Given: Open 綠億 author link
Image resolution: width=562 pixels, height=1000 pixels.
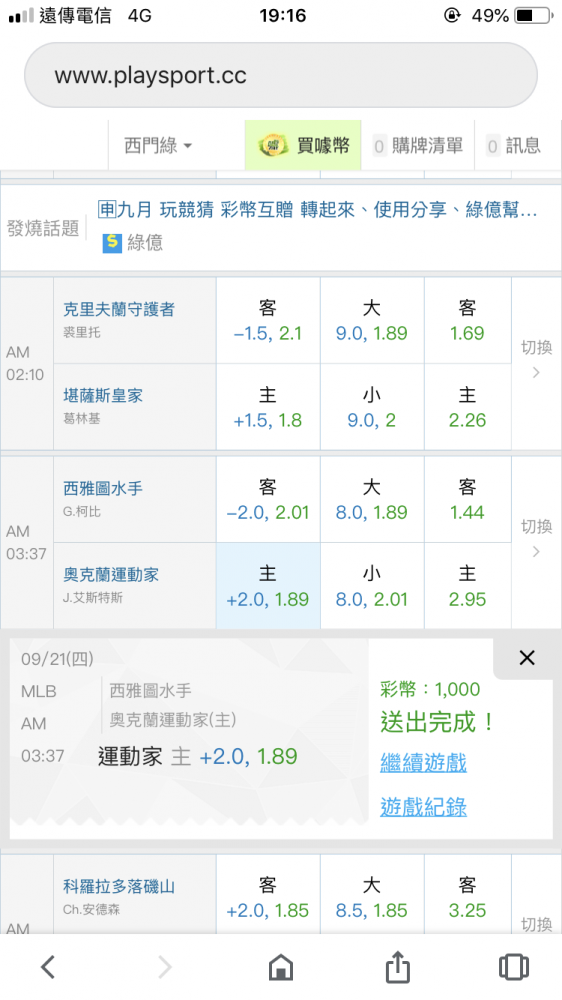Looking at the screenshot, I should 145,242.
